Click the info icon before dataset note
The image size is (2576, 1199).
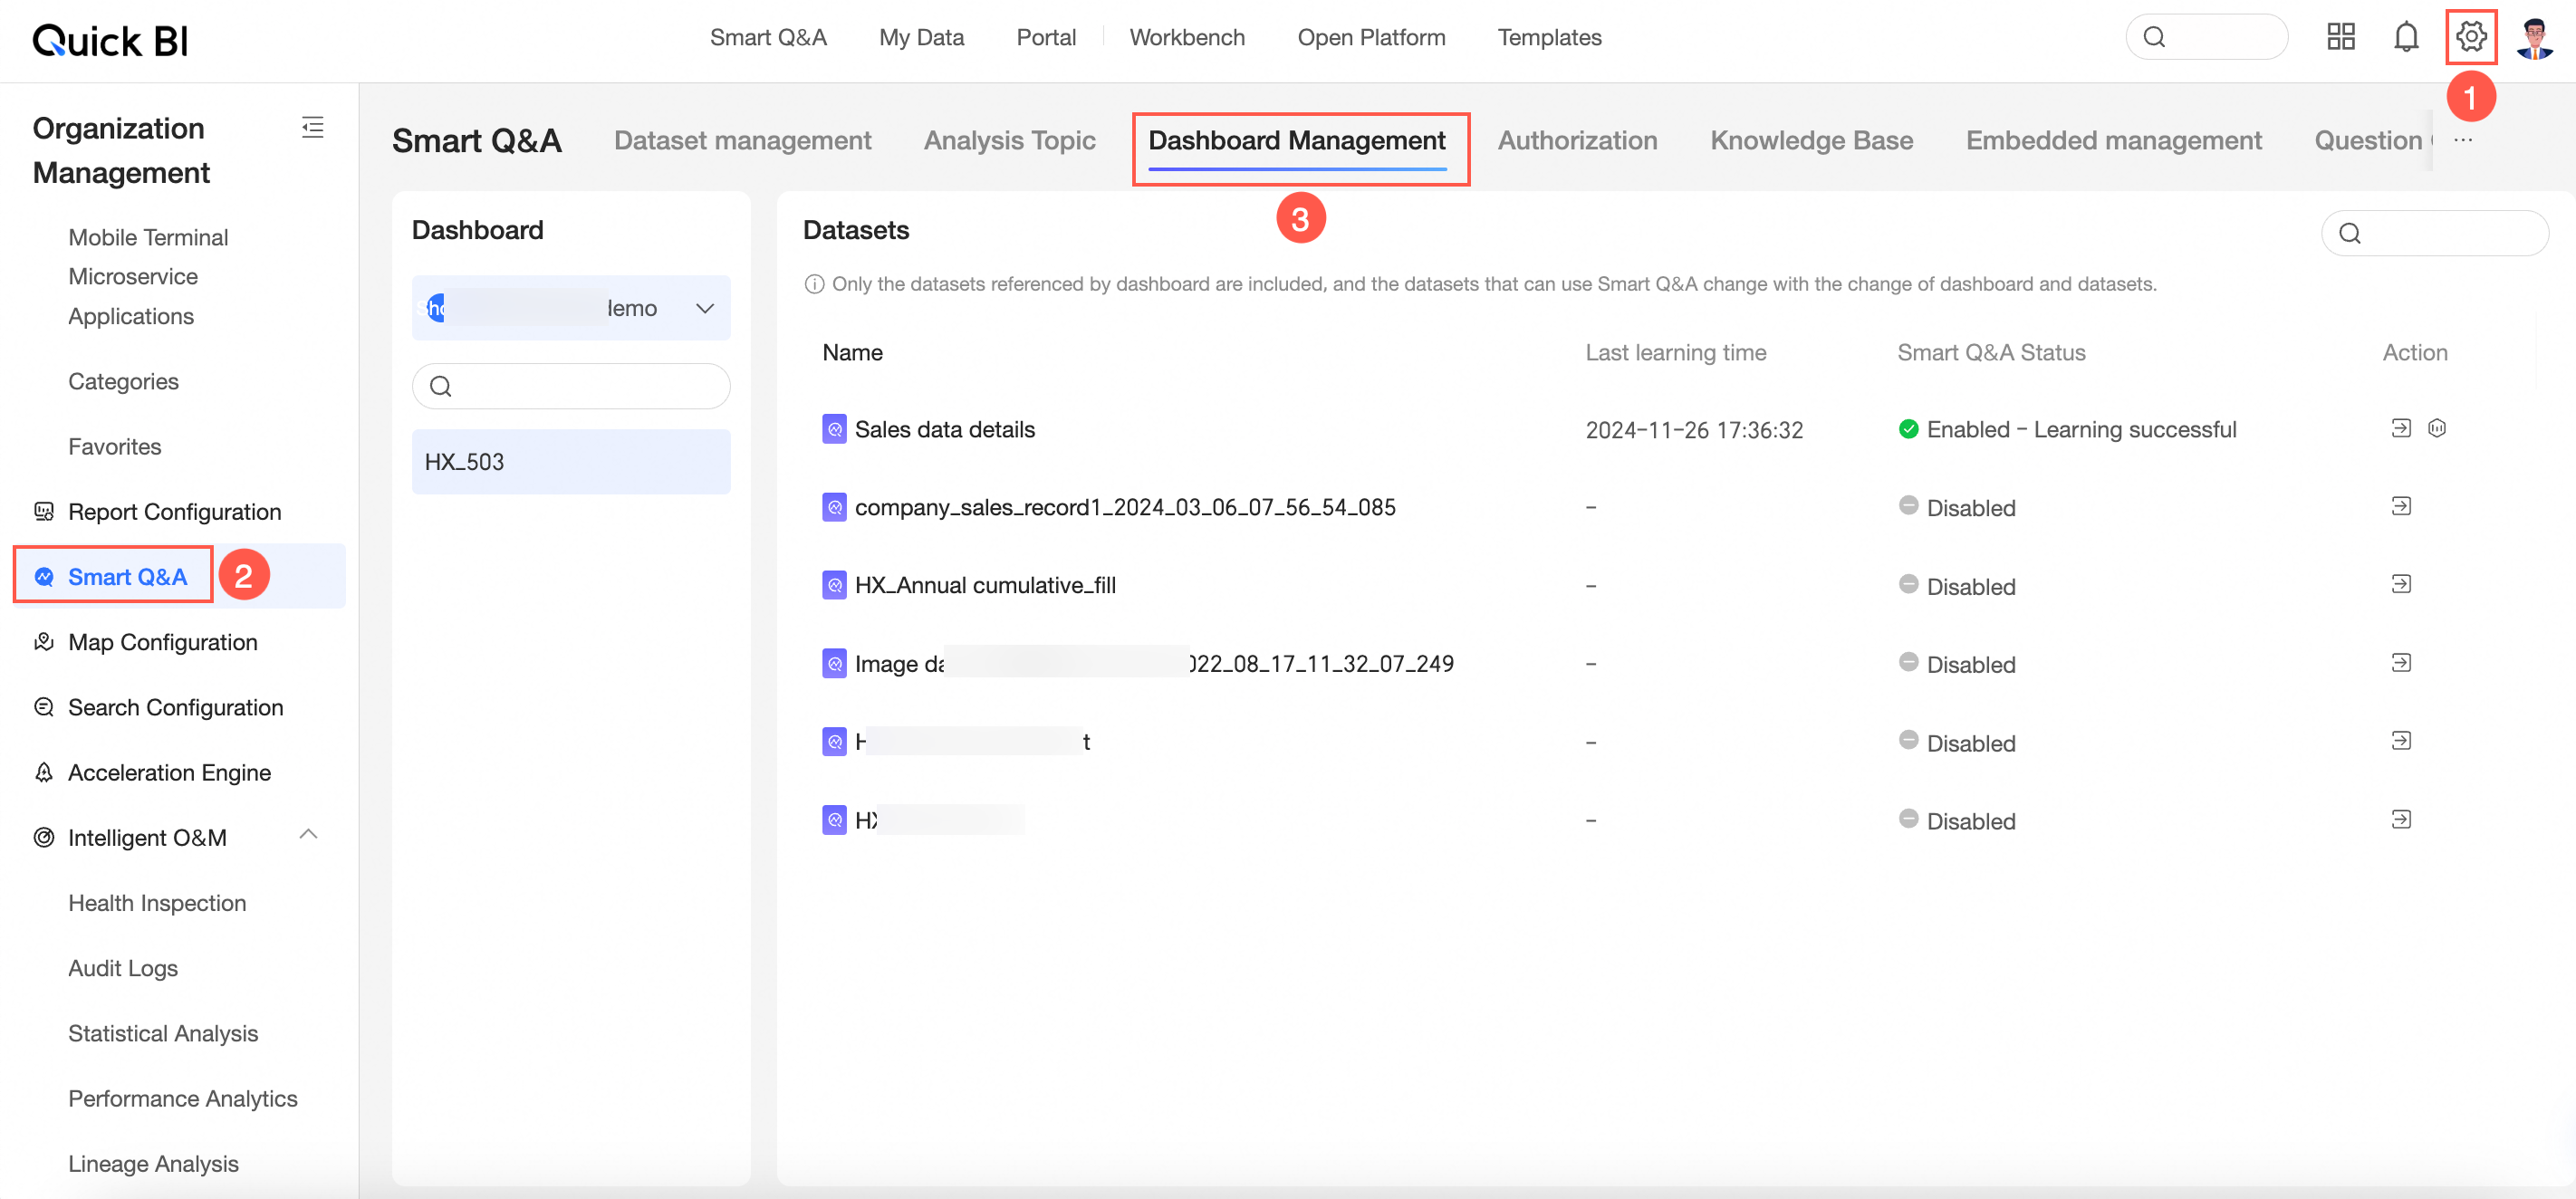click(x=814, y=284)
